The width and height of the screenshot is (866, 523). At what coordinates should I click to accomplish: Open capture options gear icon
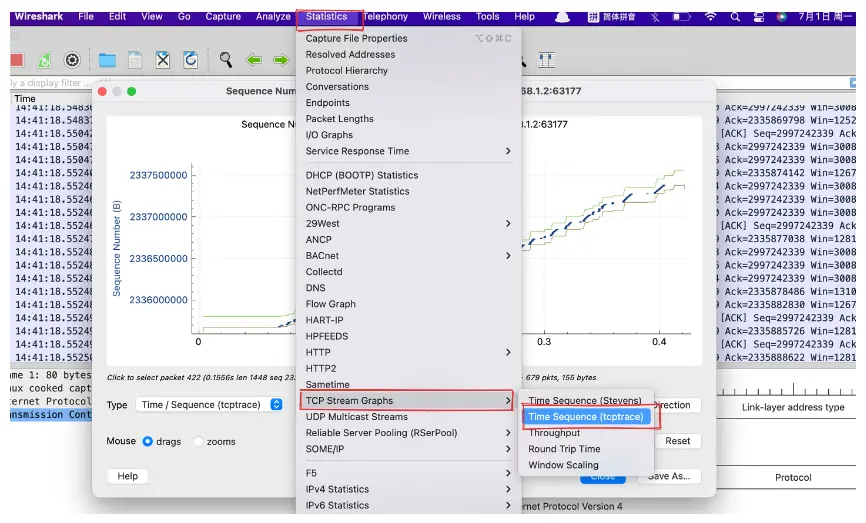pyautogui.click(x=72, y=60)
